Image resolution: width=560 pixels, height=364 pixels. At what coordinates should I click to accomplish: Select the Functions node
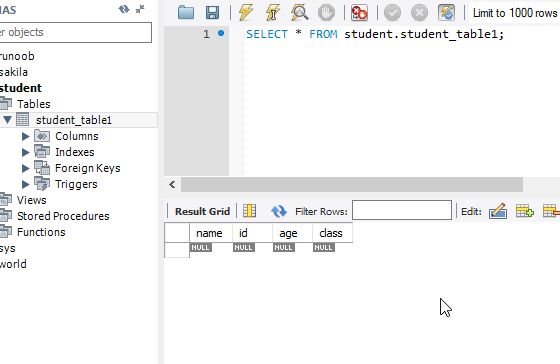click(x=41, y=232)
